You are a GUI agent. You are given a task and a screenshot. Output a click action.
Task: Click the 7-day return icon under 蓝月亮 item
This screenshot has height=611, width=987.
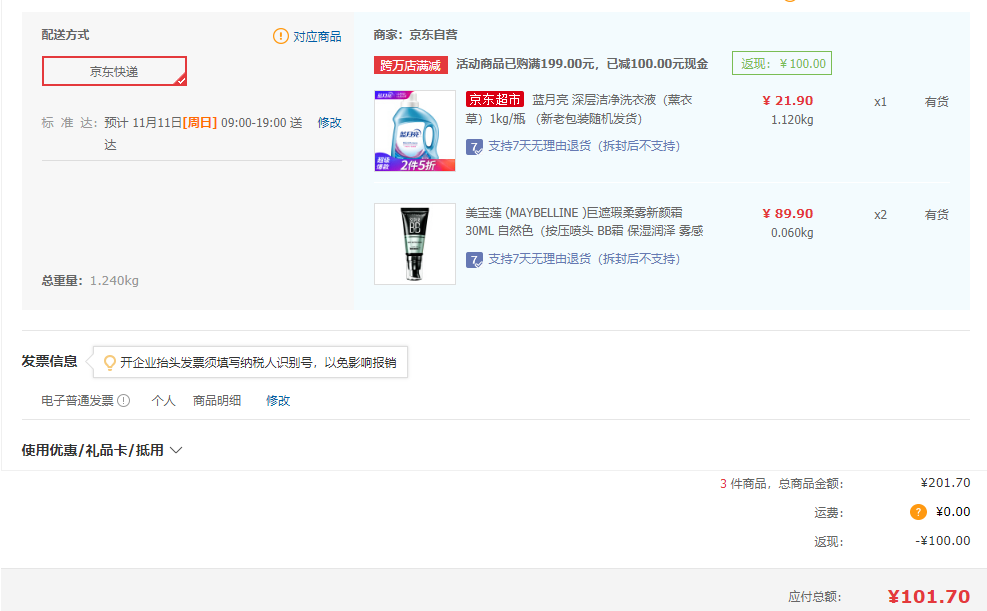tap(474, 147)
